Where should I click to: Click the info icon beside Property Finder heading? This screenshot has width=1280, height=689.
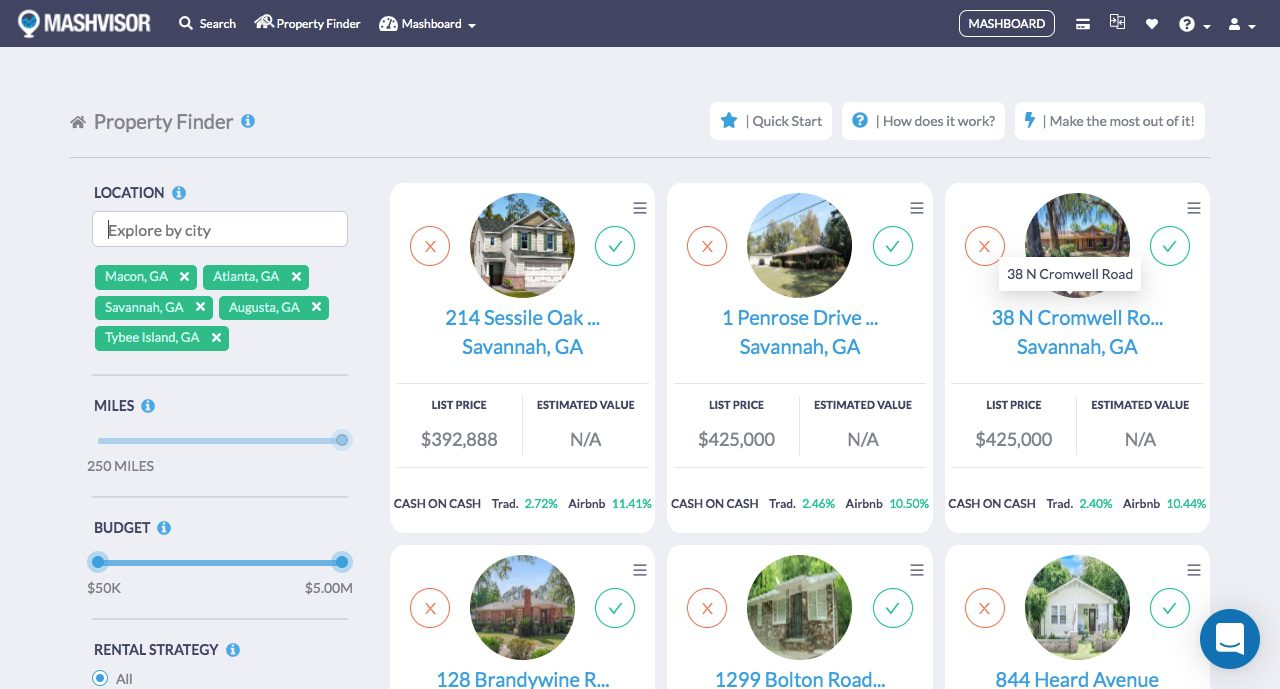point(248,121)
